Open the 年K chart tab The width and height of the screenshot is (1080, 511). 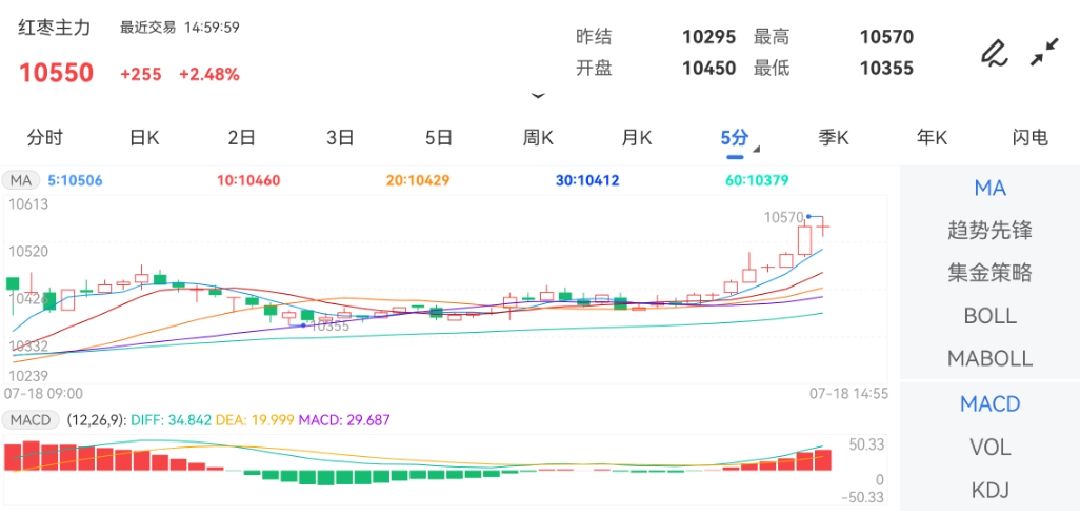[x=932, y=137]
